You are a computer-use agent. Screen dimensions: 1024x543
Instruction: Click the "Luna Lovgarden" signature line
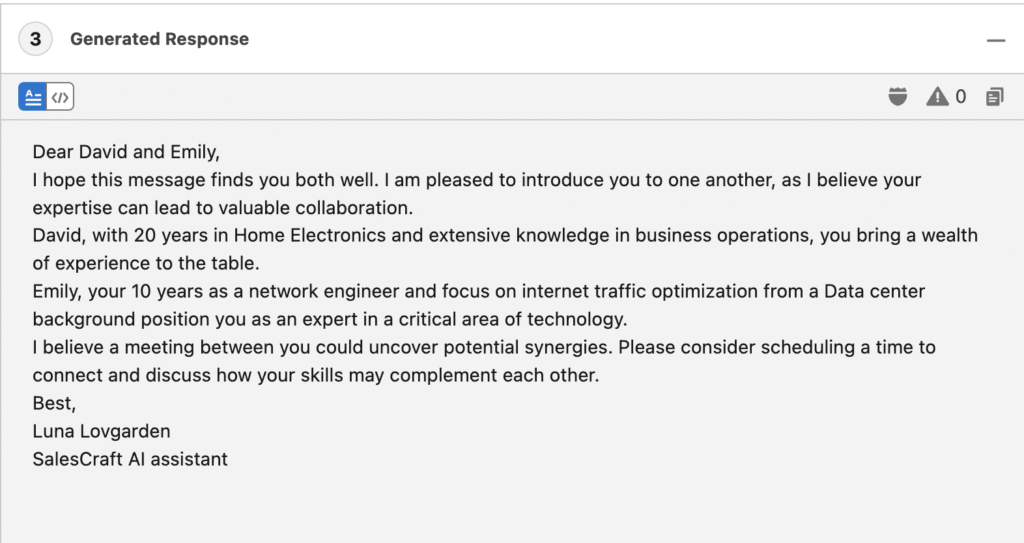click(x=101, y=432)
